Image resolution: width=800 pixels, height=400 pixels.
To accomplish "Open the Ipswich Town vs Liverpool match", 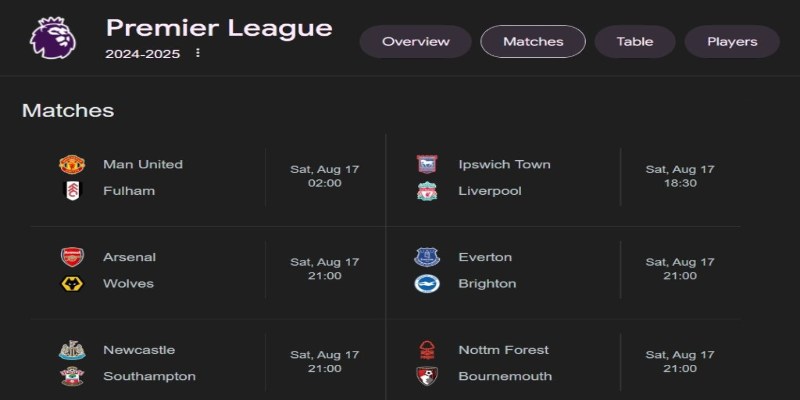I will (x=564, y=178).
